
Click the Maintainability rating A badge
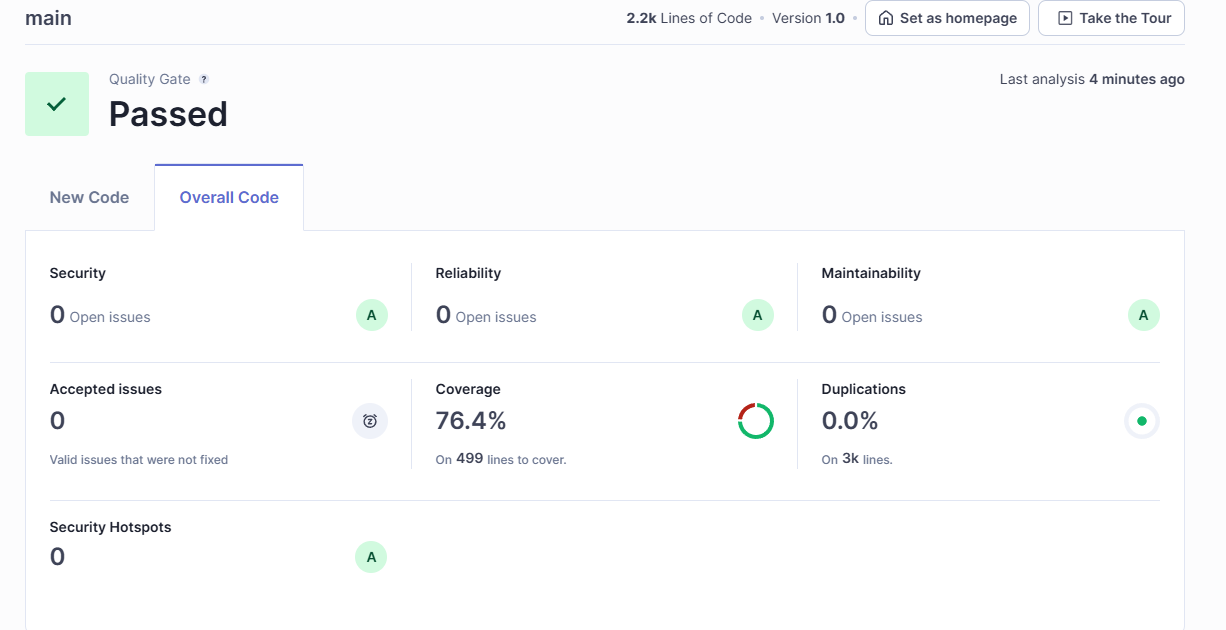(1143, 315)
